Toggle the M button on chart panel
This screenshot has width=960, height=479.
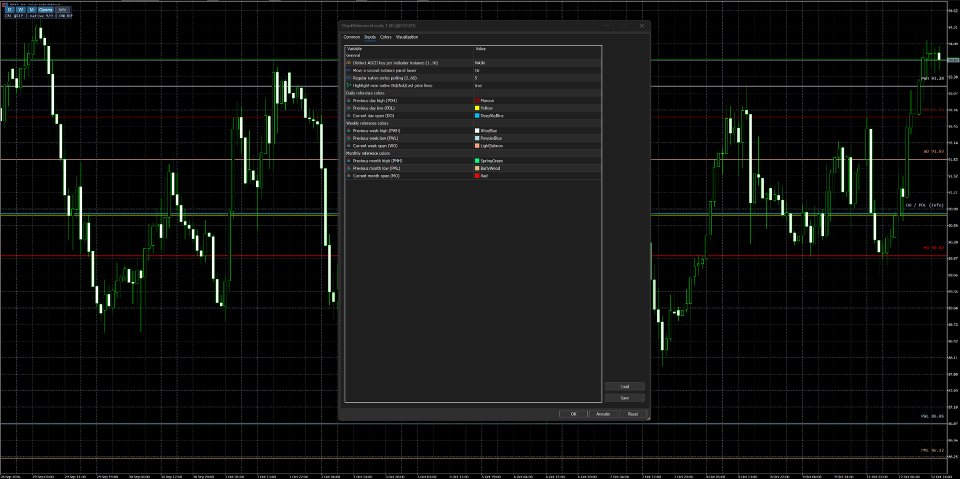pyautogui.click(x=30, y=10)
